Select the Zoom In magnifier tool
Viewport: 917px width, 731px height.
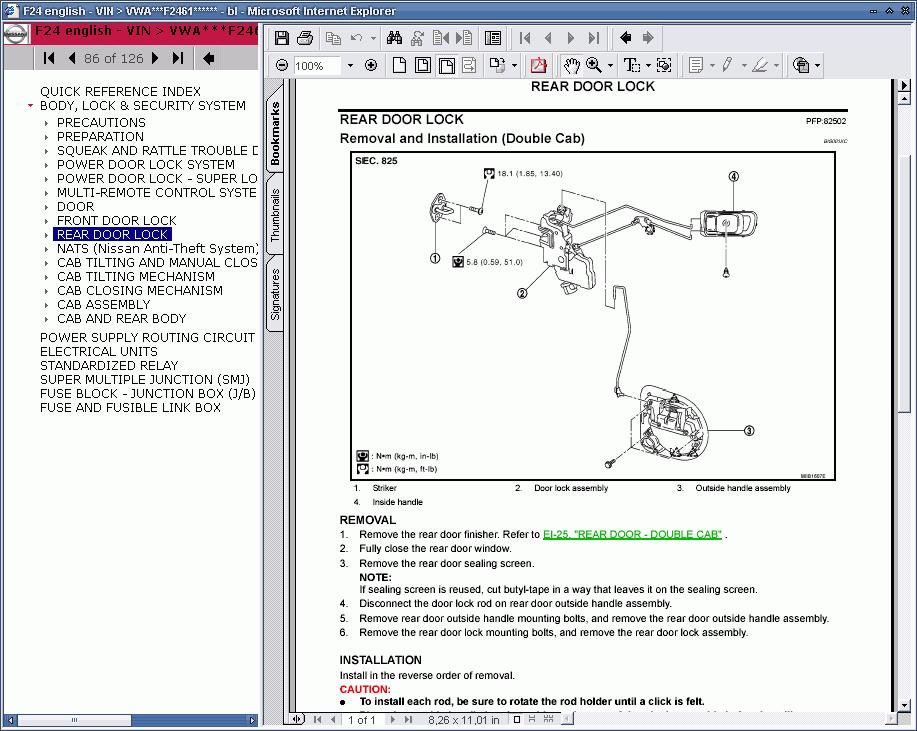click(594, 65)
